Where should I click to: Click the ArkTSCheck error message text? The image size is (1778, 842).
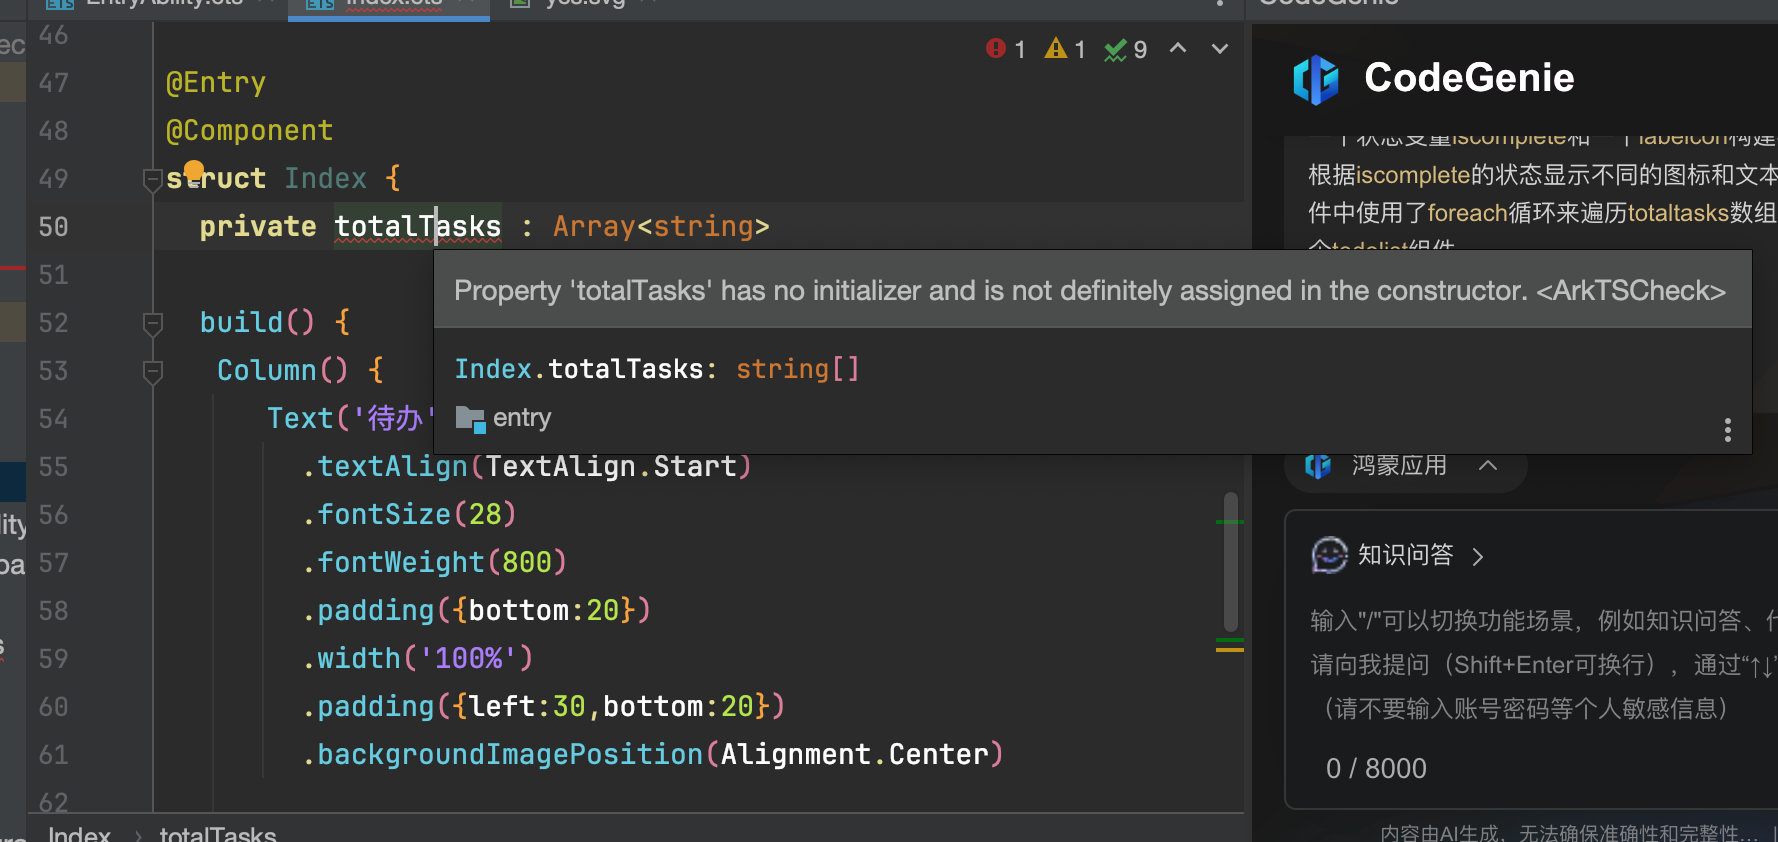coord(1090,291)
